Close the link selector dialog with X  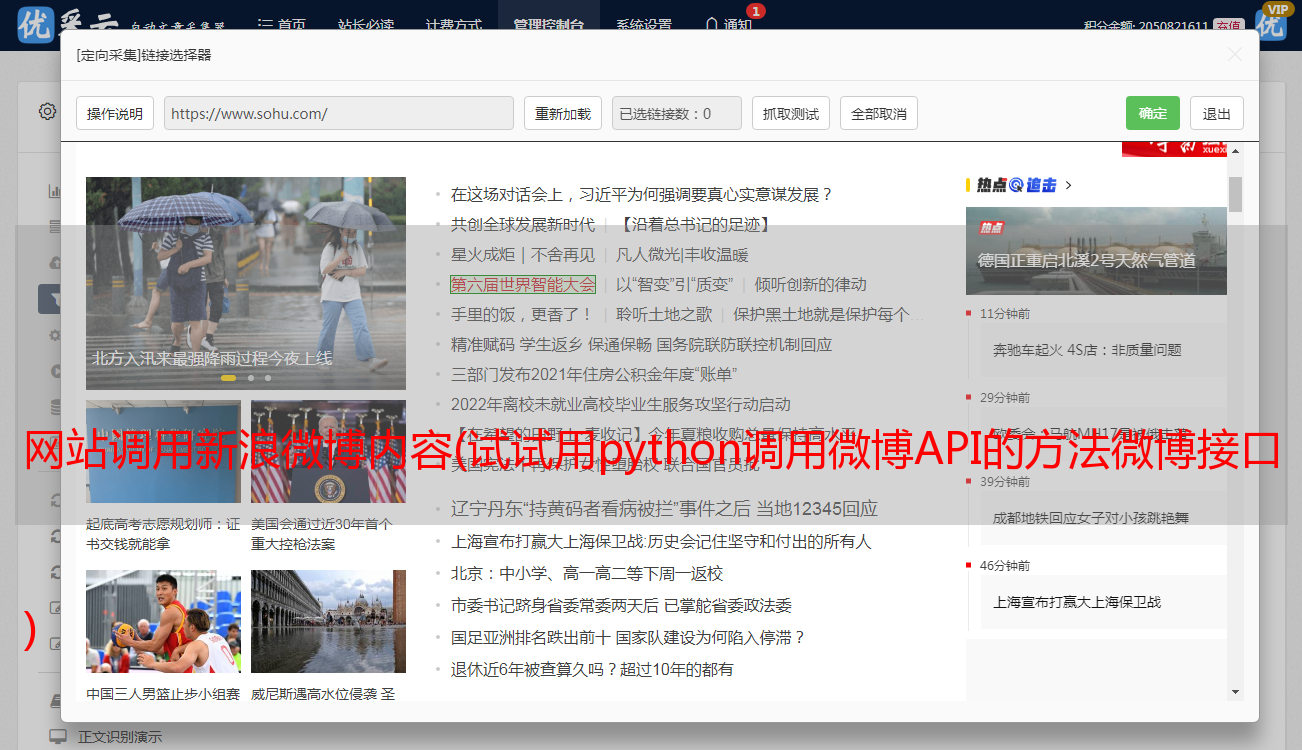(x=1235, y=55)
